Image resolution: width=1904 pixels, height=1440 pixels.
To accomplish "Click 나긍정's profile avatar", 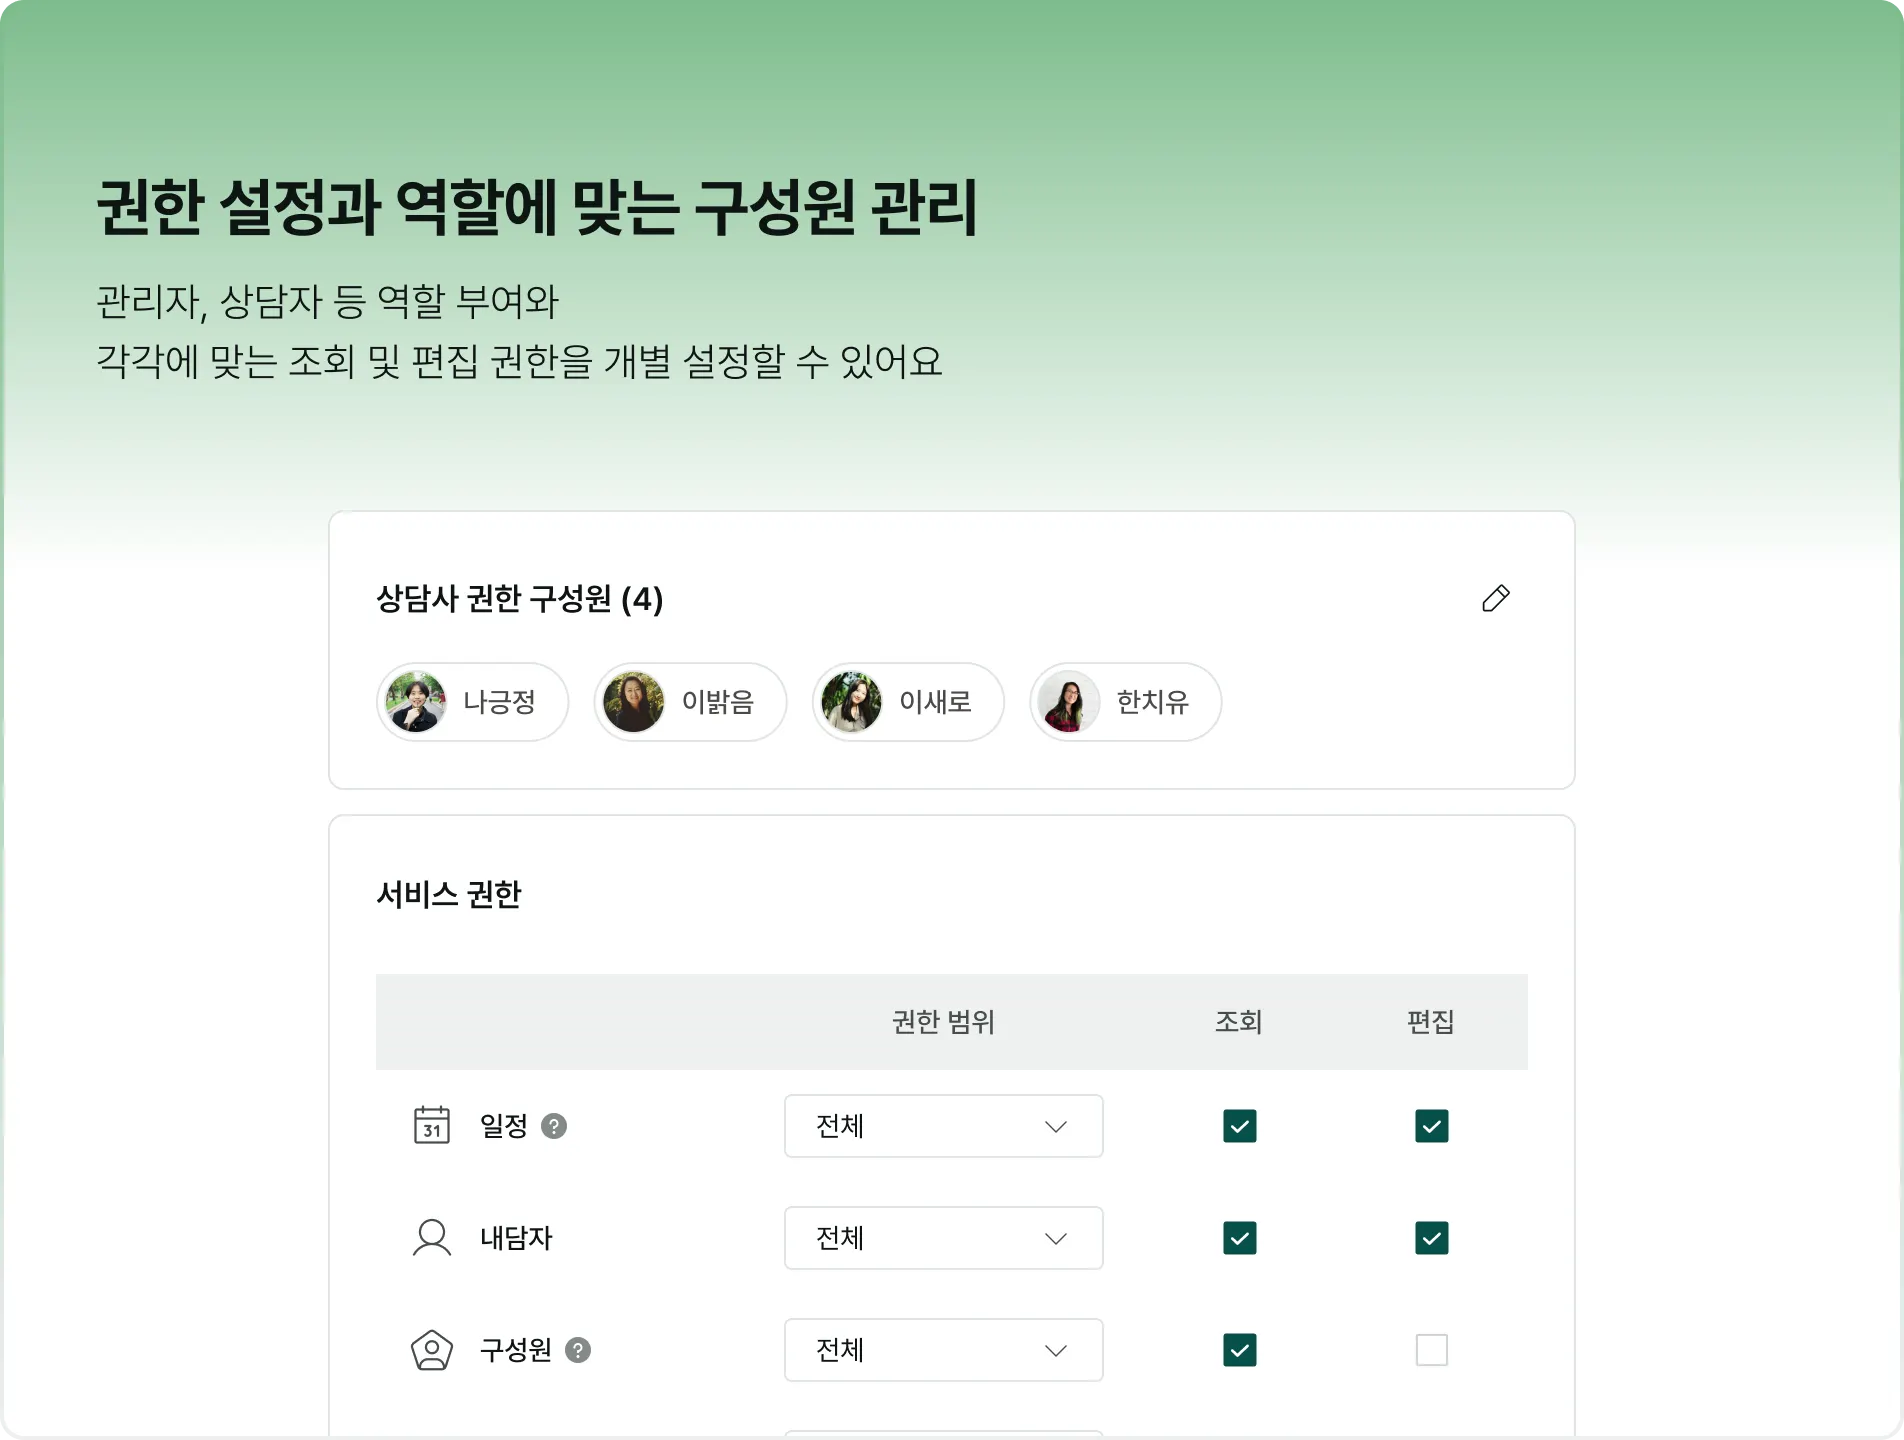I will (x=416, y=702).
